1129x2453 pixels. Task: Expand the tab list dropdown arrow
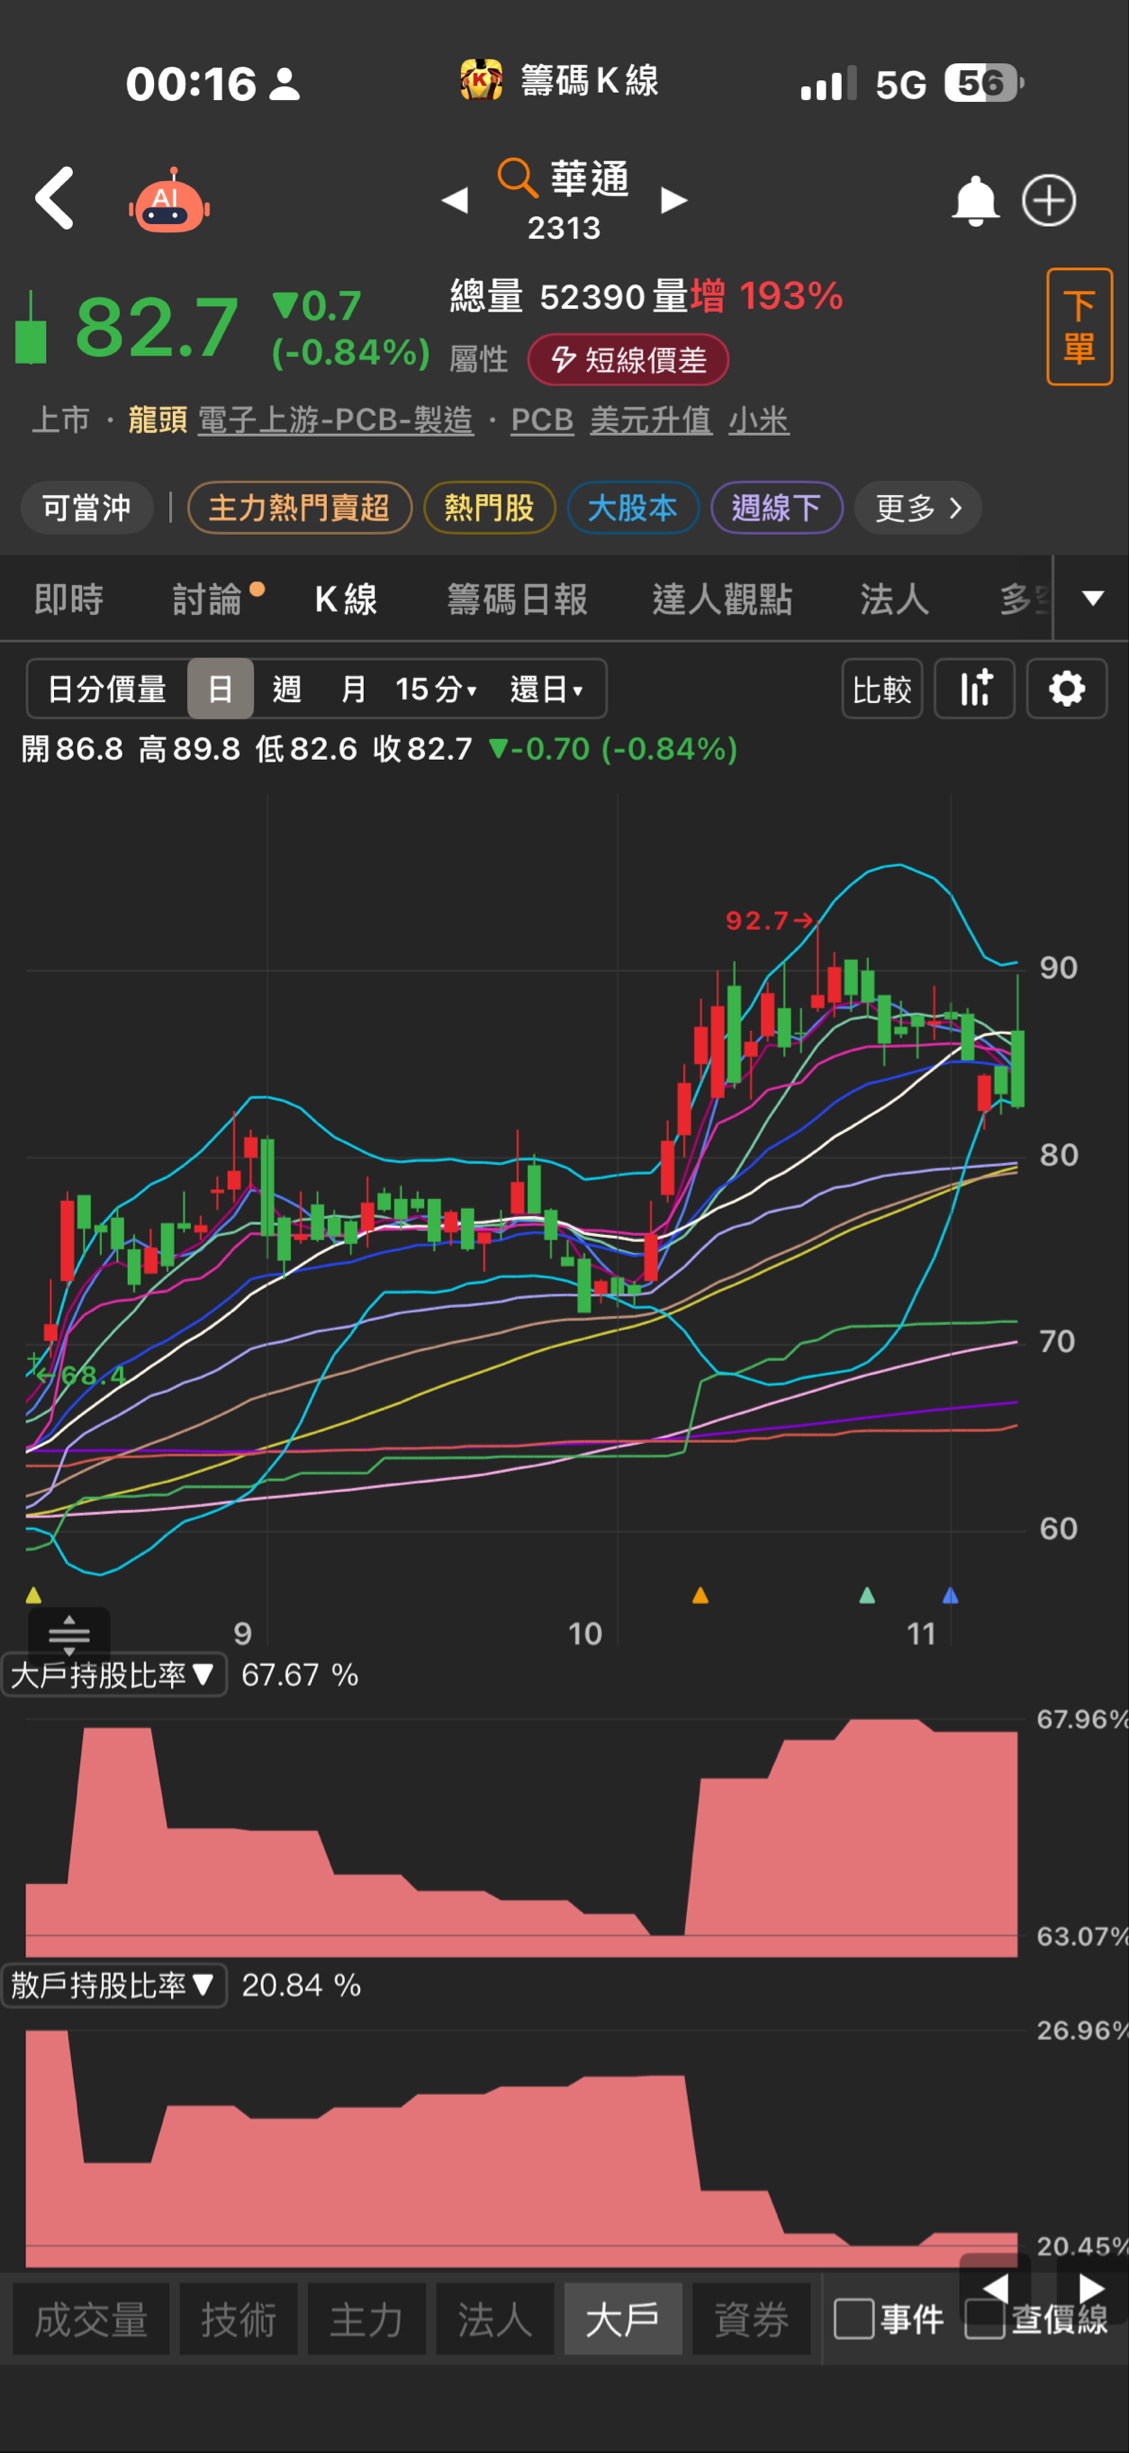(x=1092, y=599)
